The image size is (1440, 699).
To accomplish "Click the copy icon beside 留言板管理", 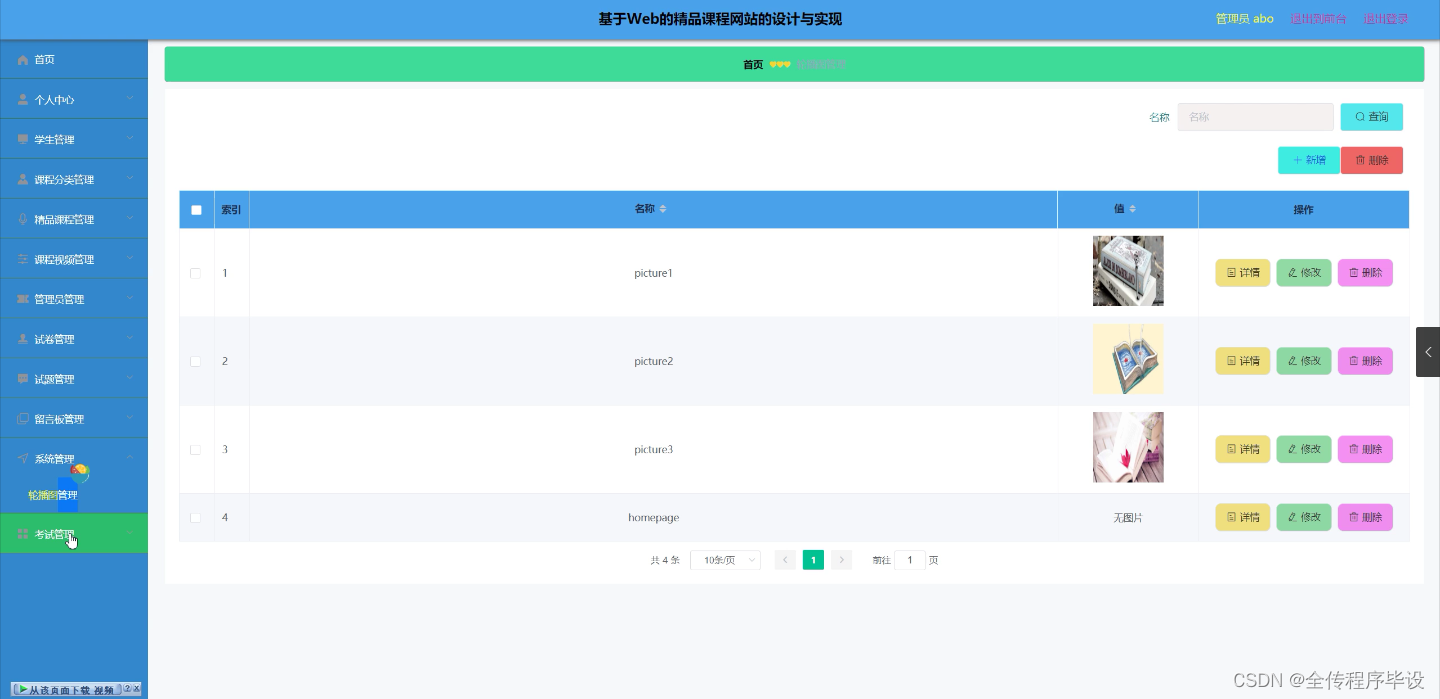I will point(23,419).
